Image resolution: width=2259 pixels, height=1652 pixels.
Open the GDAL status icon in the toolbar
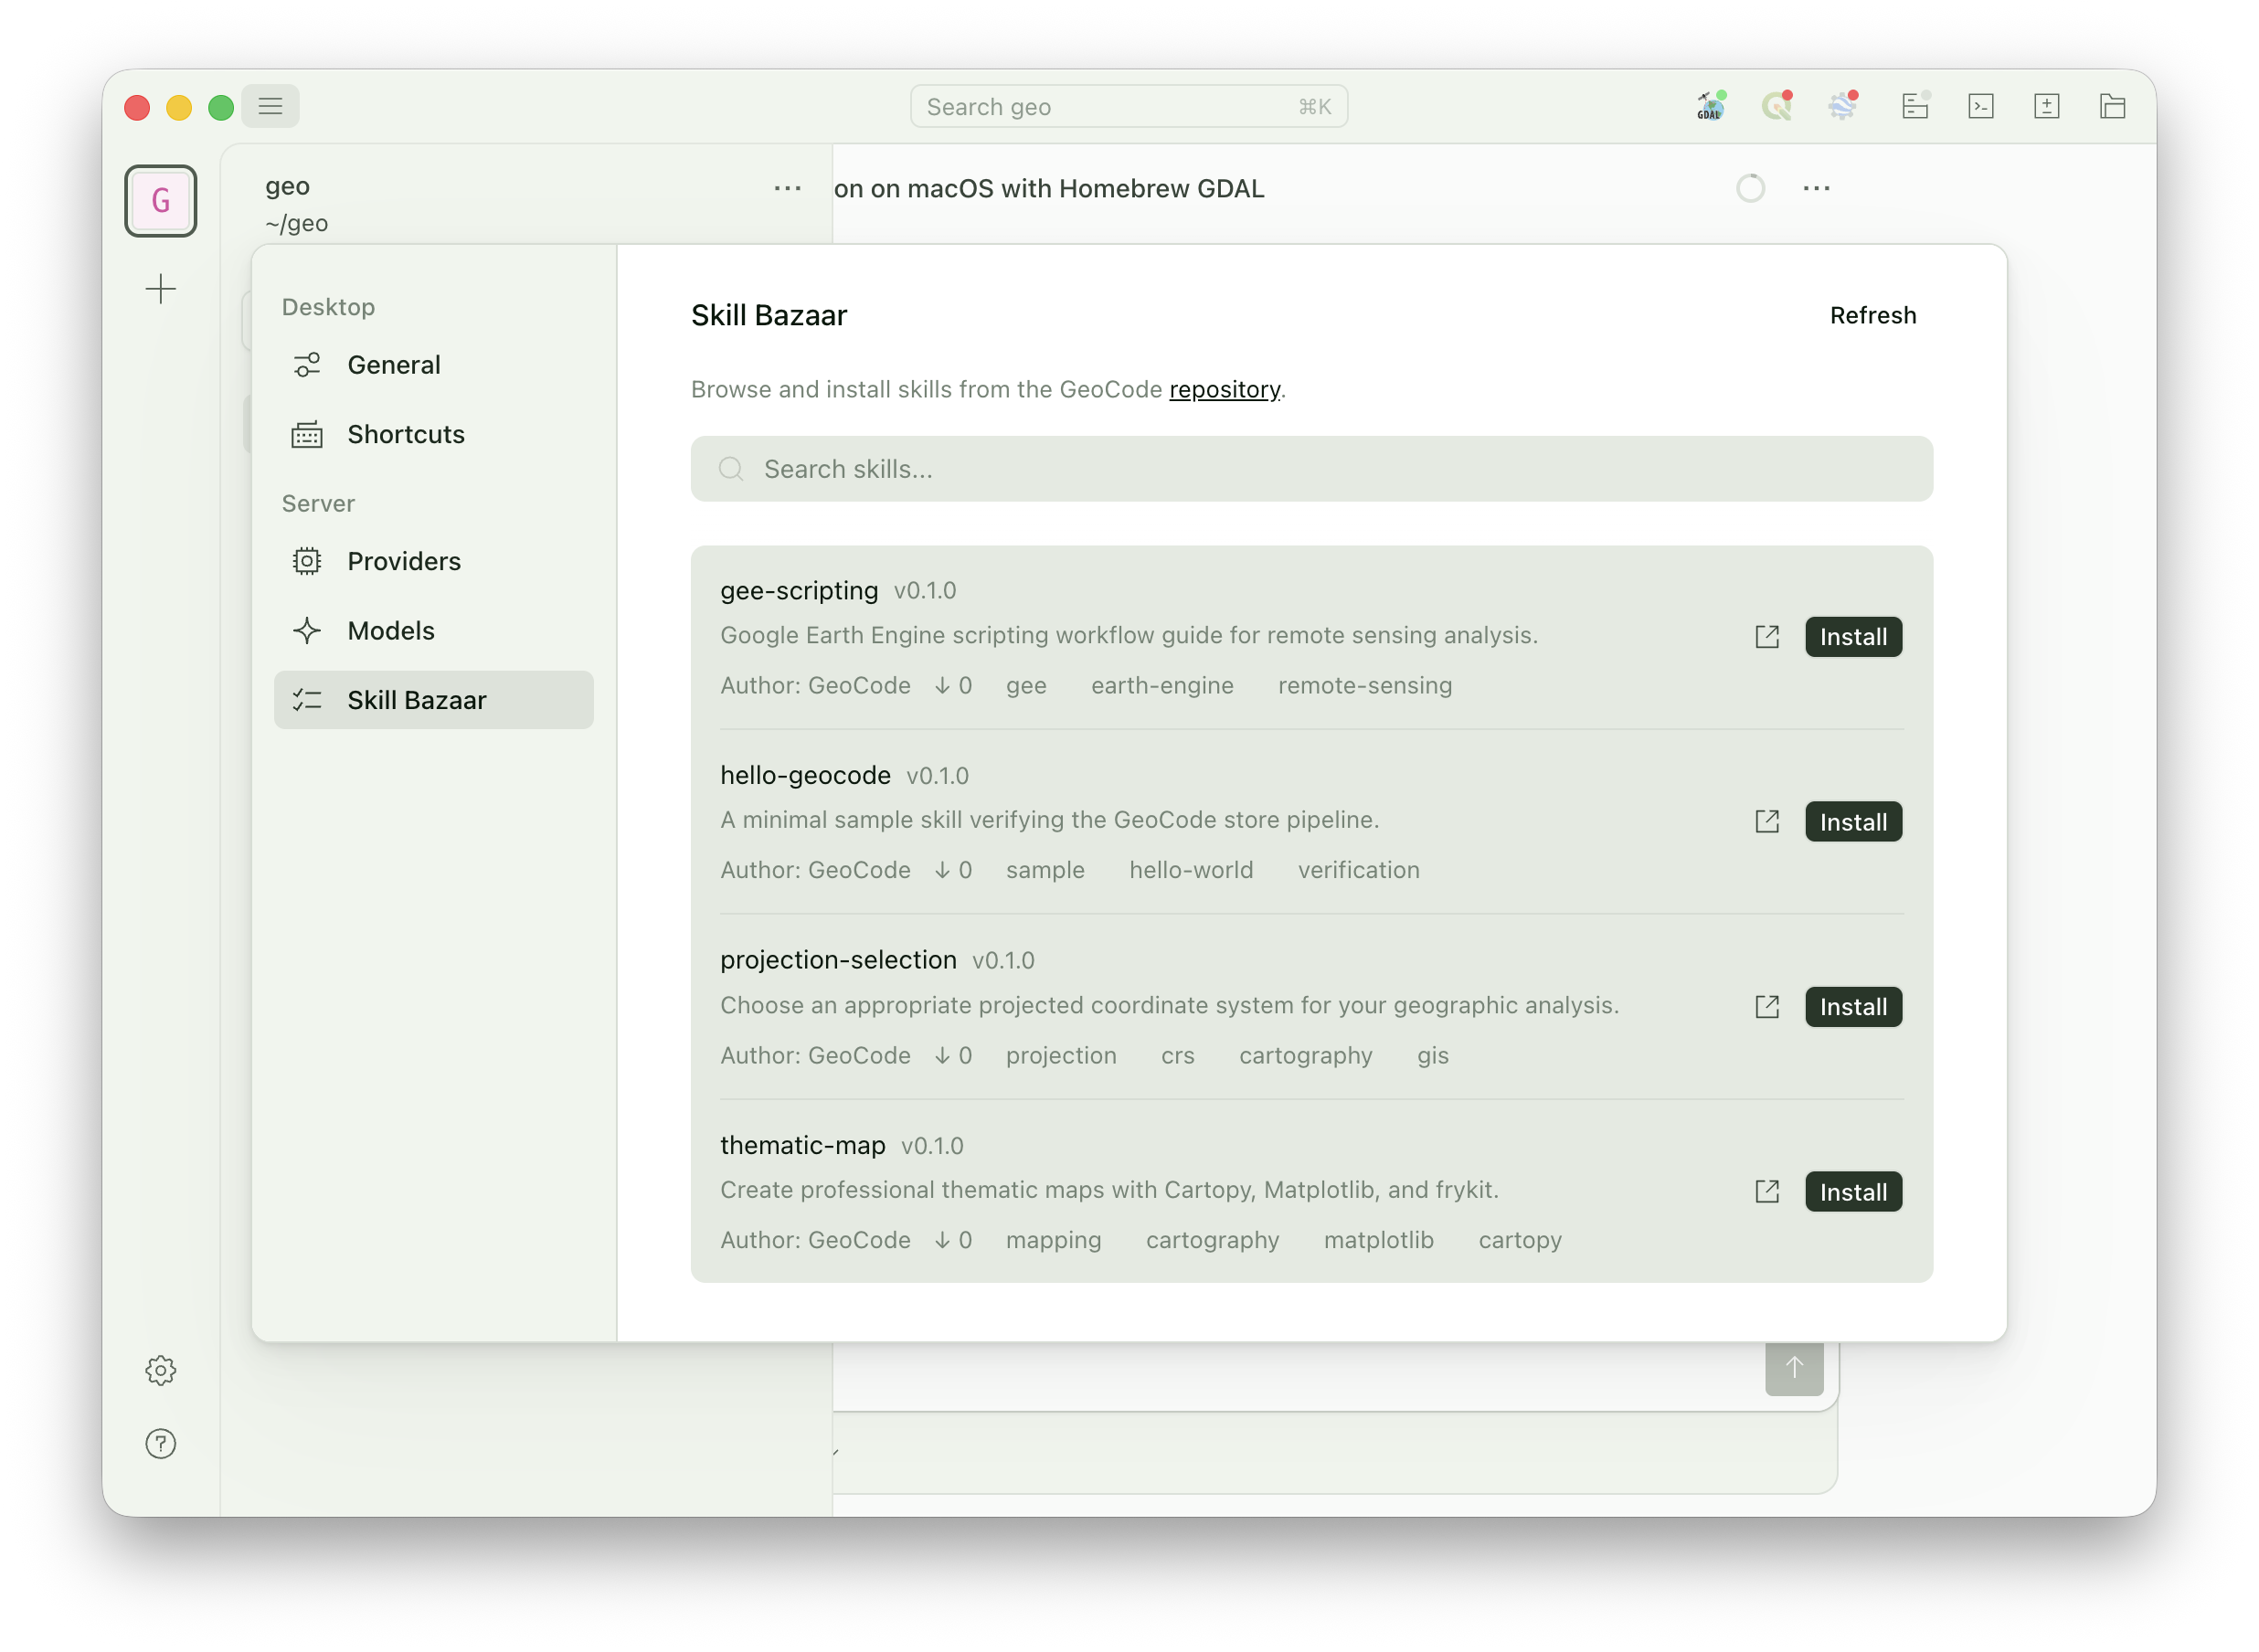[x=1711, y=106]
